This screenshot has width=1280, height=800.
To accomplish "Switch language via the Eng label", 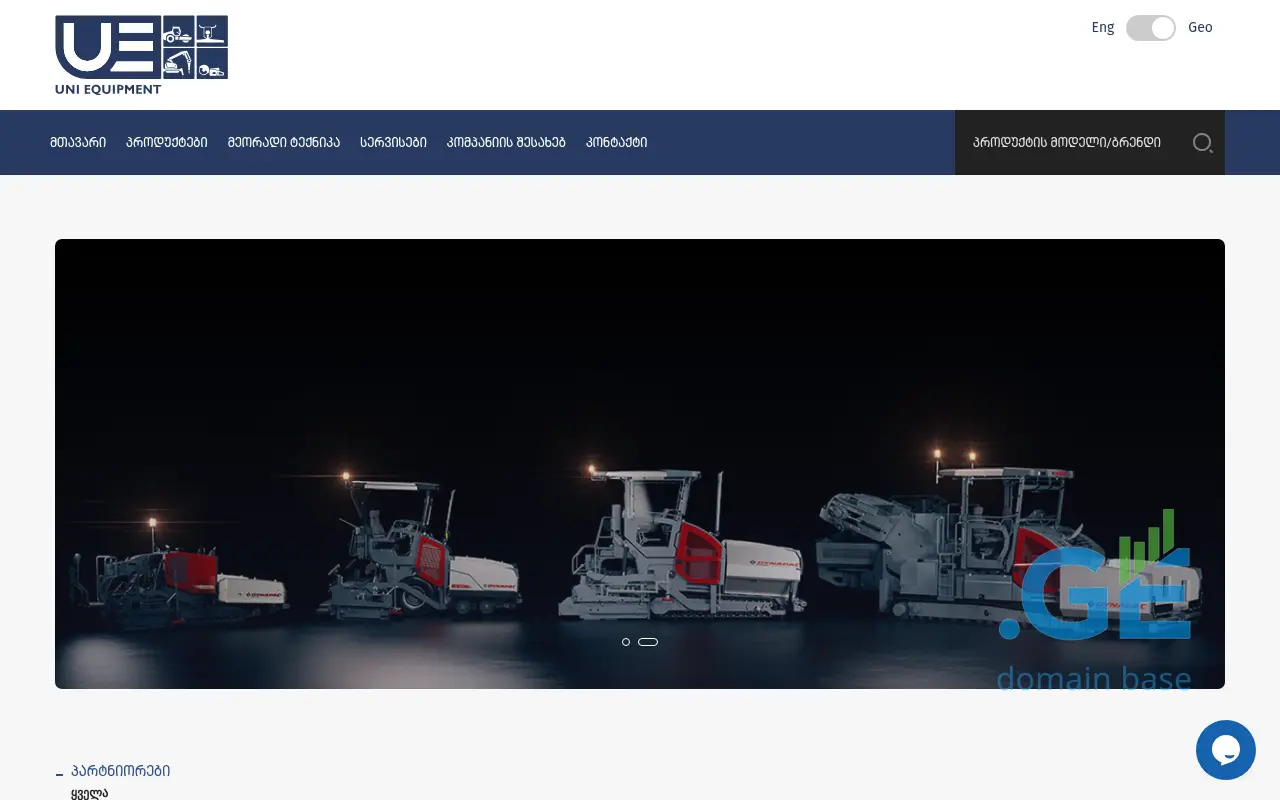I will (x=1102, y=28).
